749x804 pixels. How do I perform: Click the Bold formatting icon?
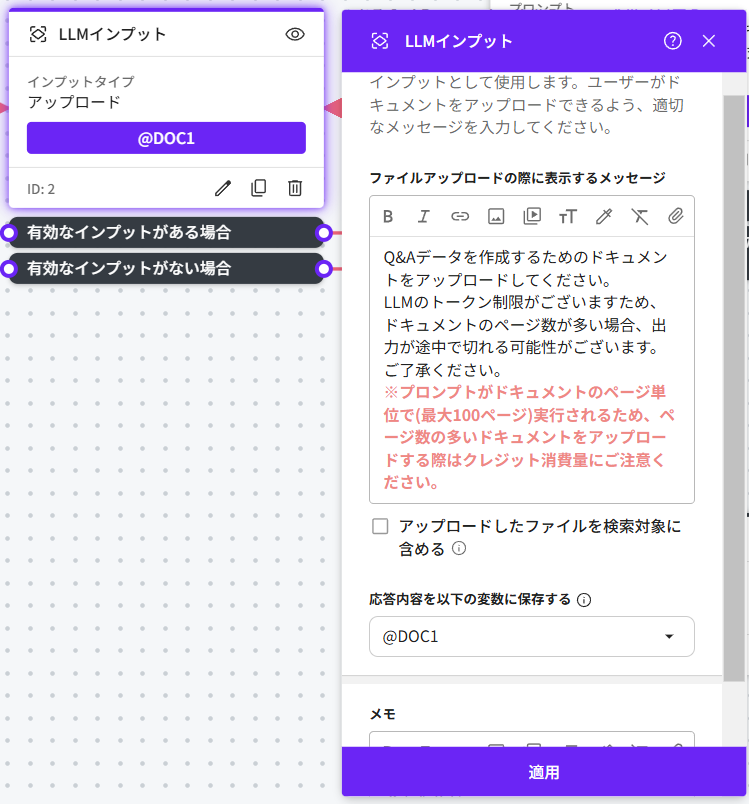point(388,216)
